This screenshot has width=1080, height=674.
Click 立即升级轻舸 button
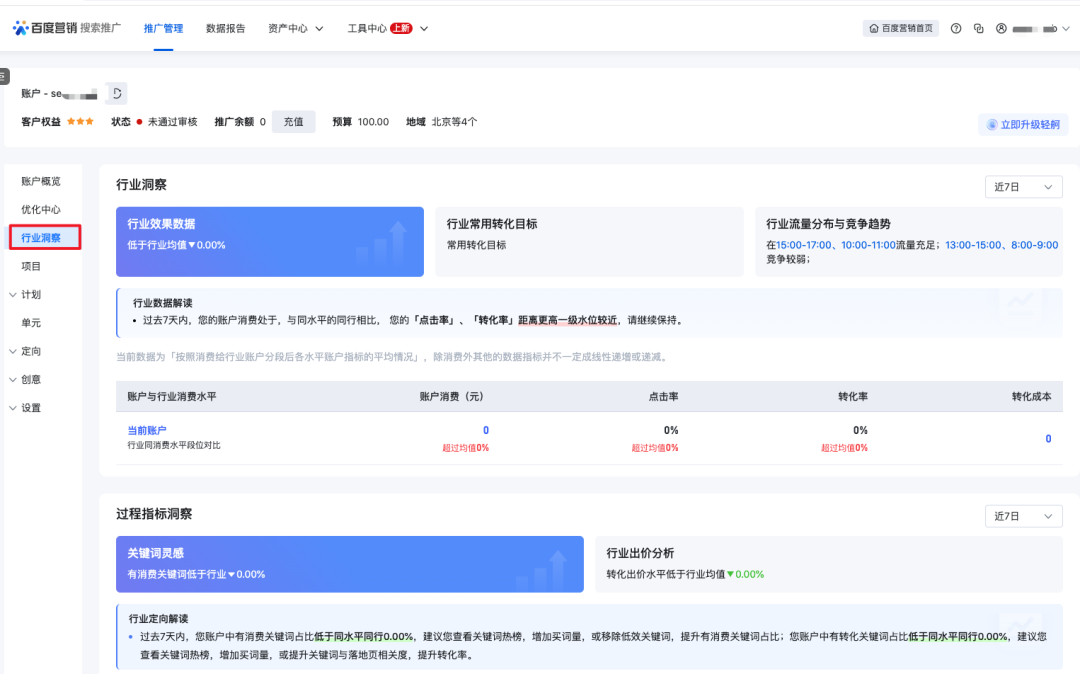(x=1023, y=125)
